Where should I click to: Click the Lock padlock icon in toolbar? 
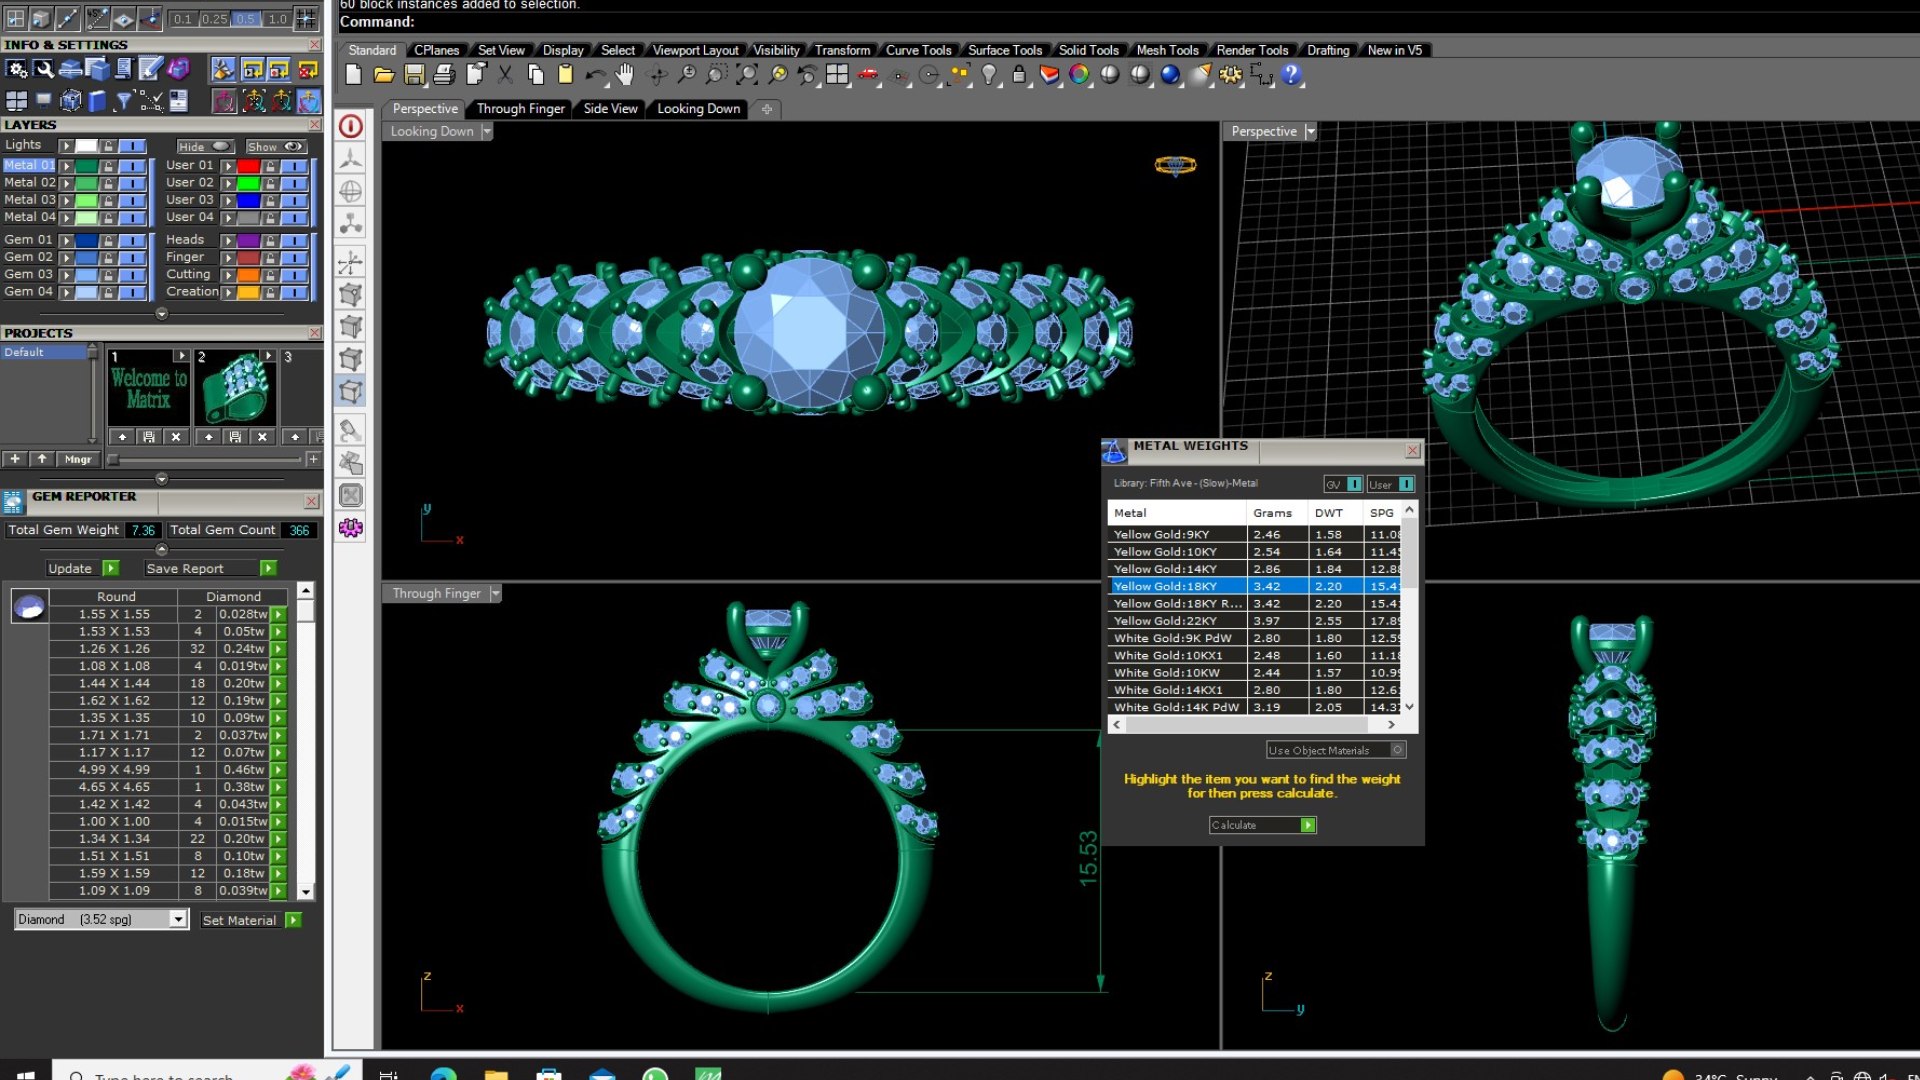coord(1019,74)
